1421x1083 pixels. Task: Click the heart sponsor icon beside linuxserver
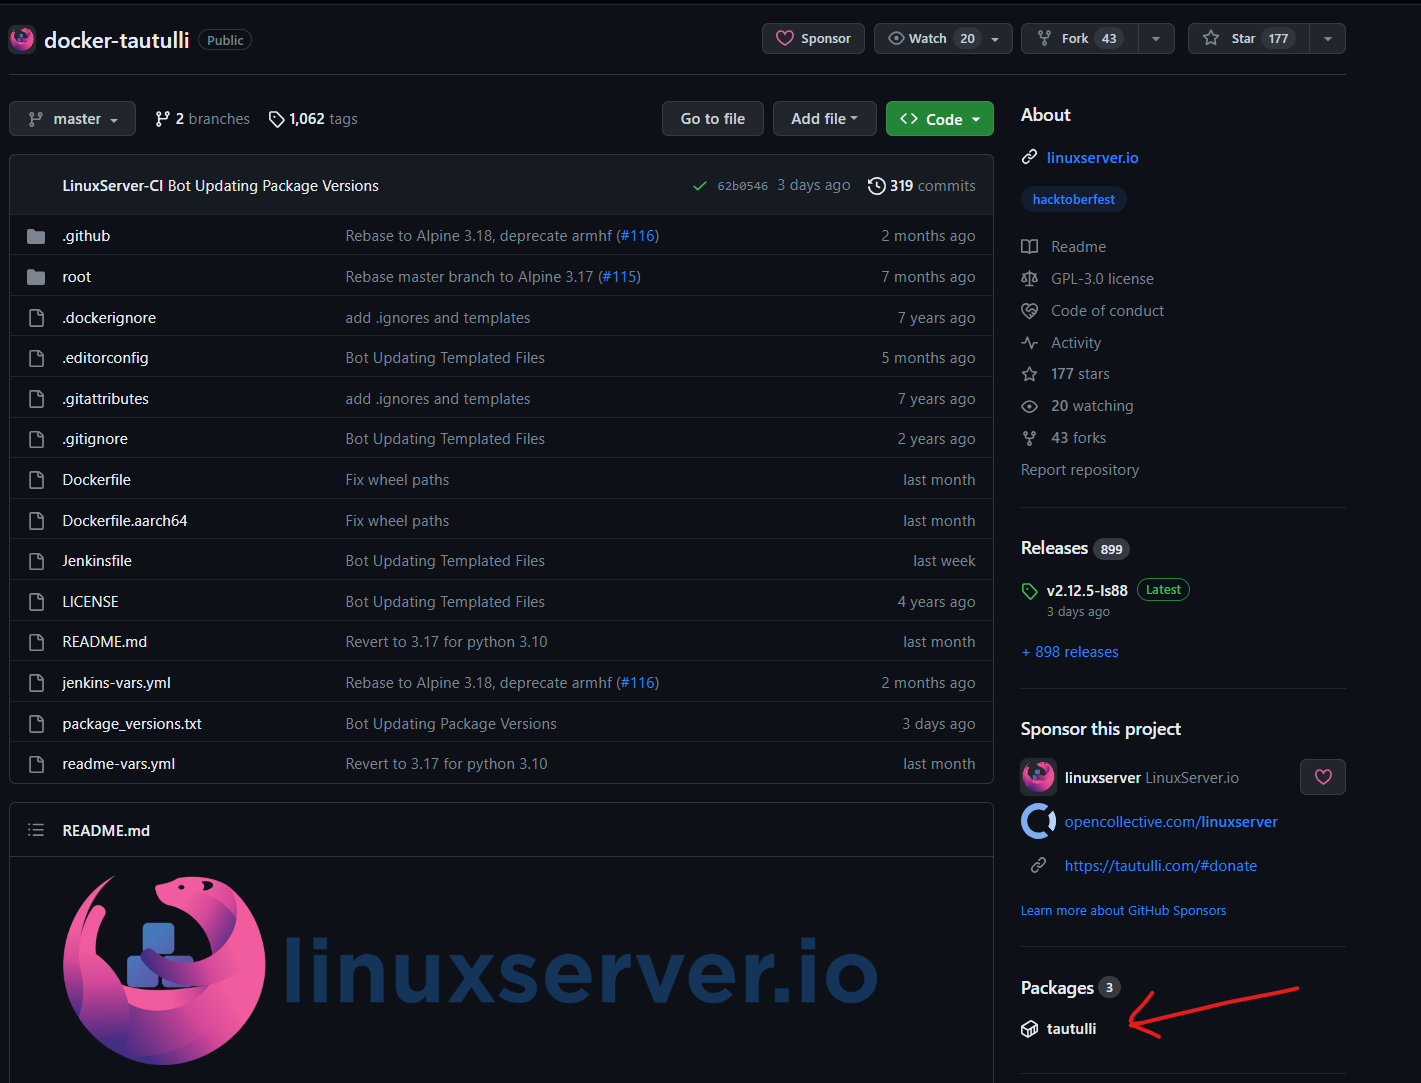coord(1322,777)
